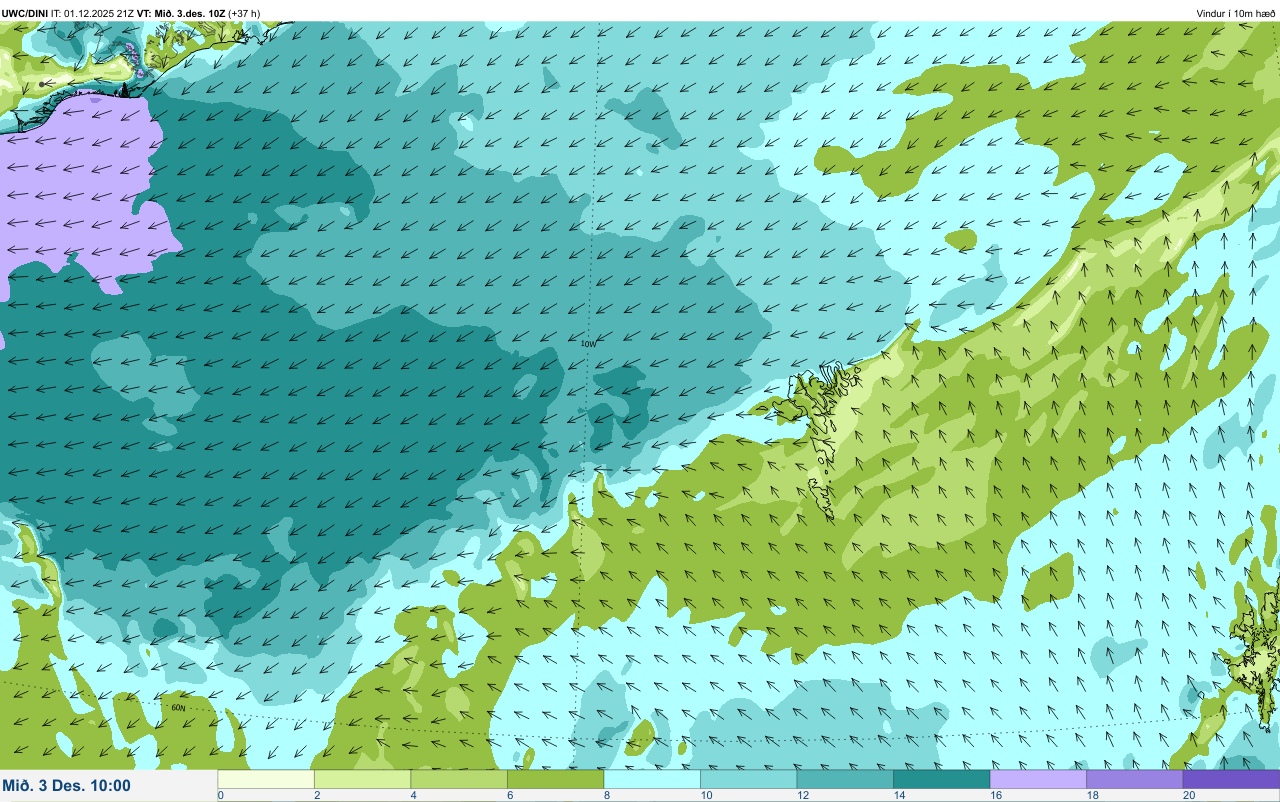The height and width of the screenshot is (802, 1280).
Task: Choose the dark teal 14–16 legend swatch
Action: click(941, 779)
